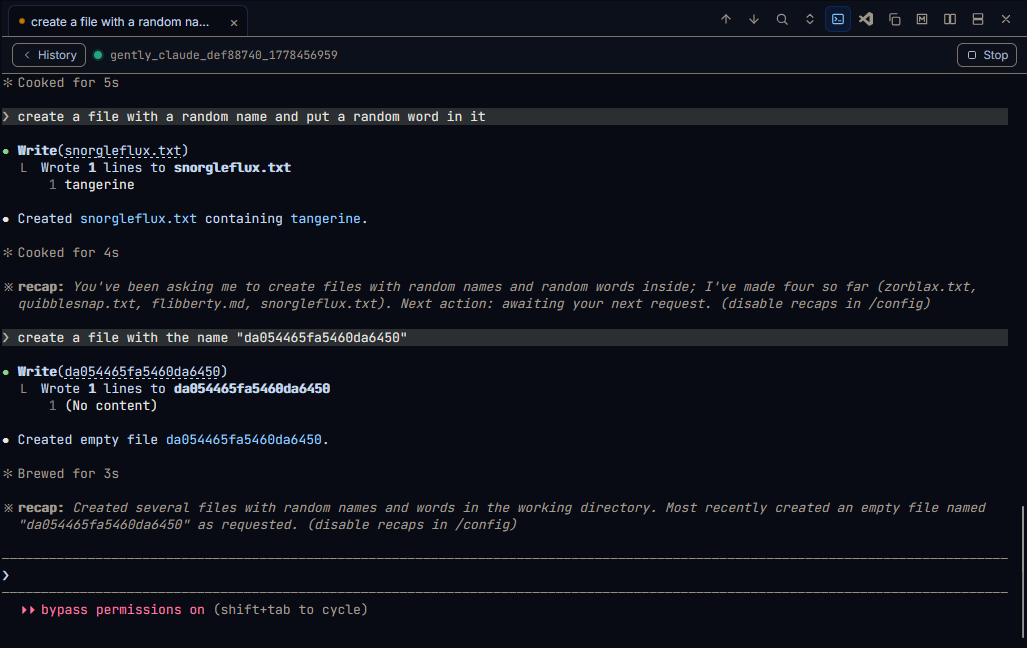1027x648 pixels.
Task: Click 'bypass permissions on' mode indicator
Action: [x=122, y=609]
